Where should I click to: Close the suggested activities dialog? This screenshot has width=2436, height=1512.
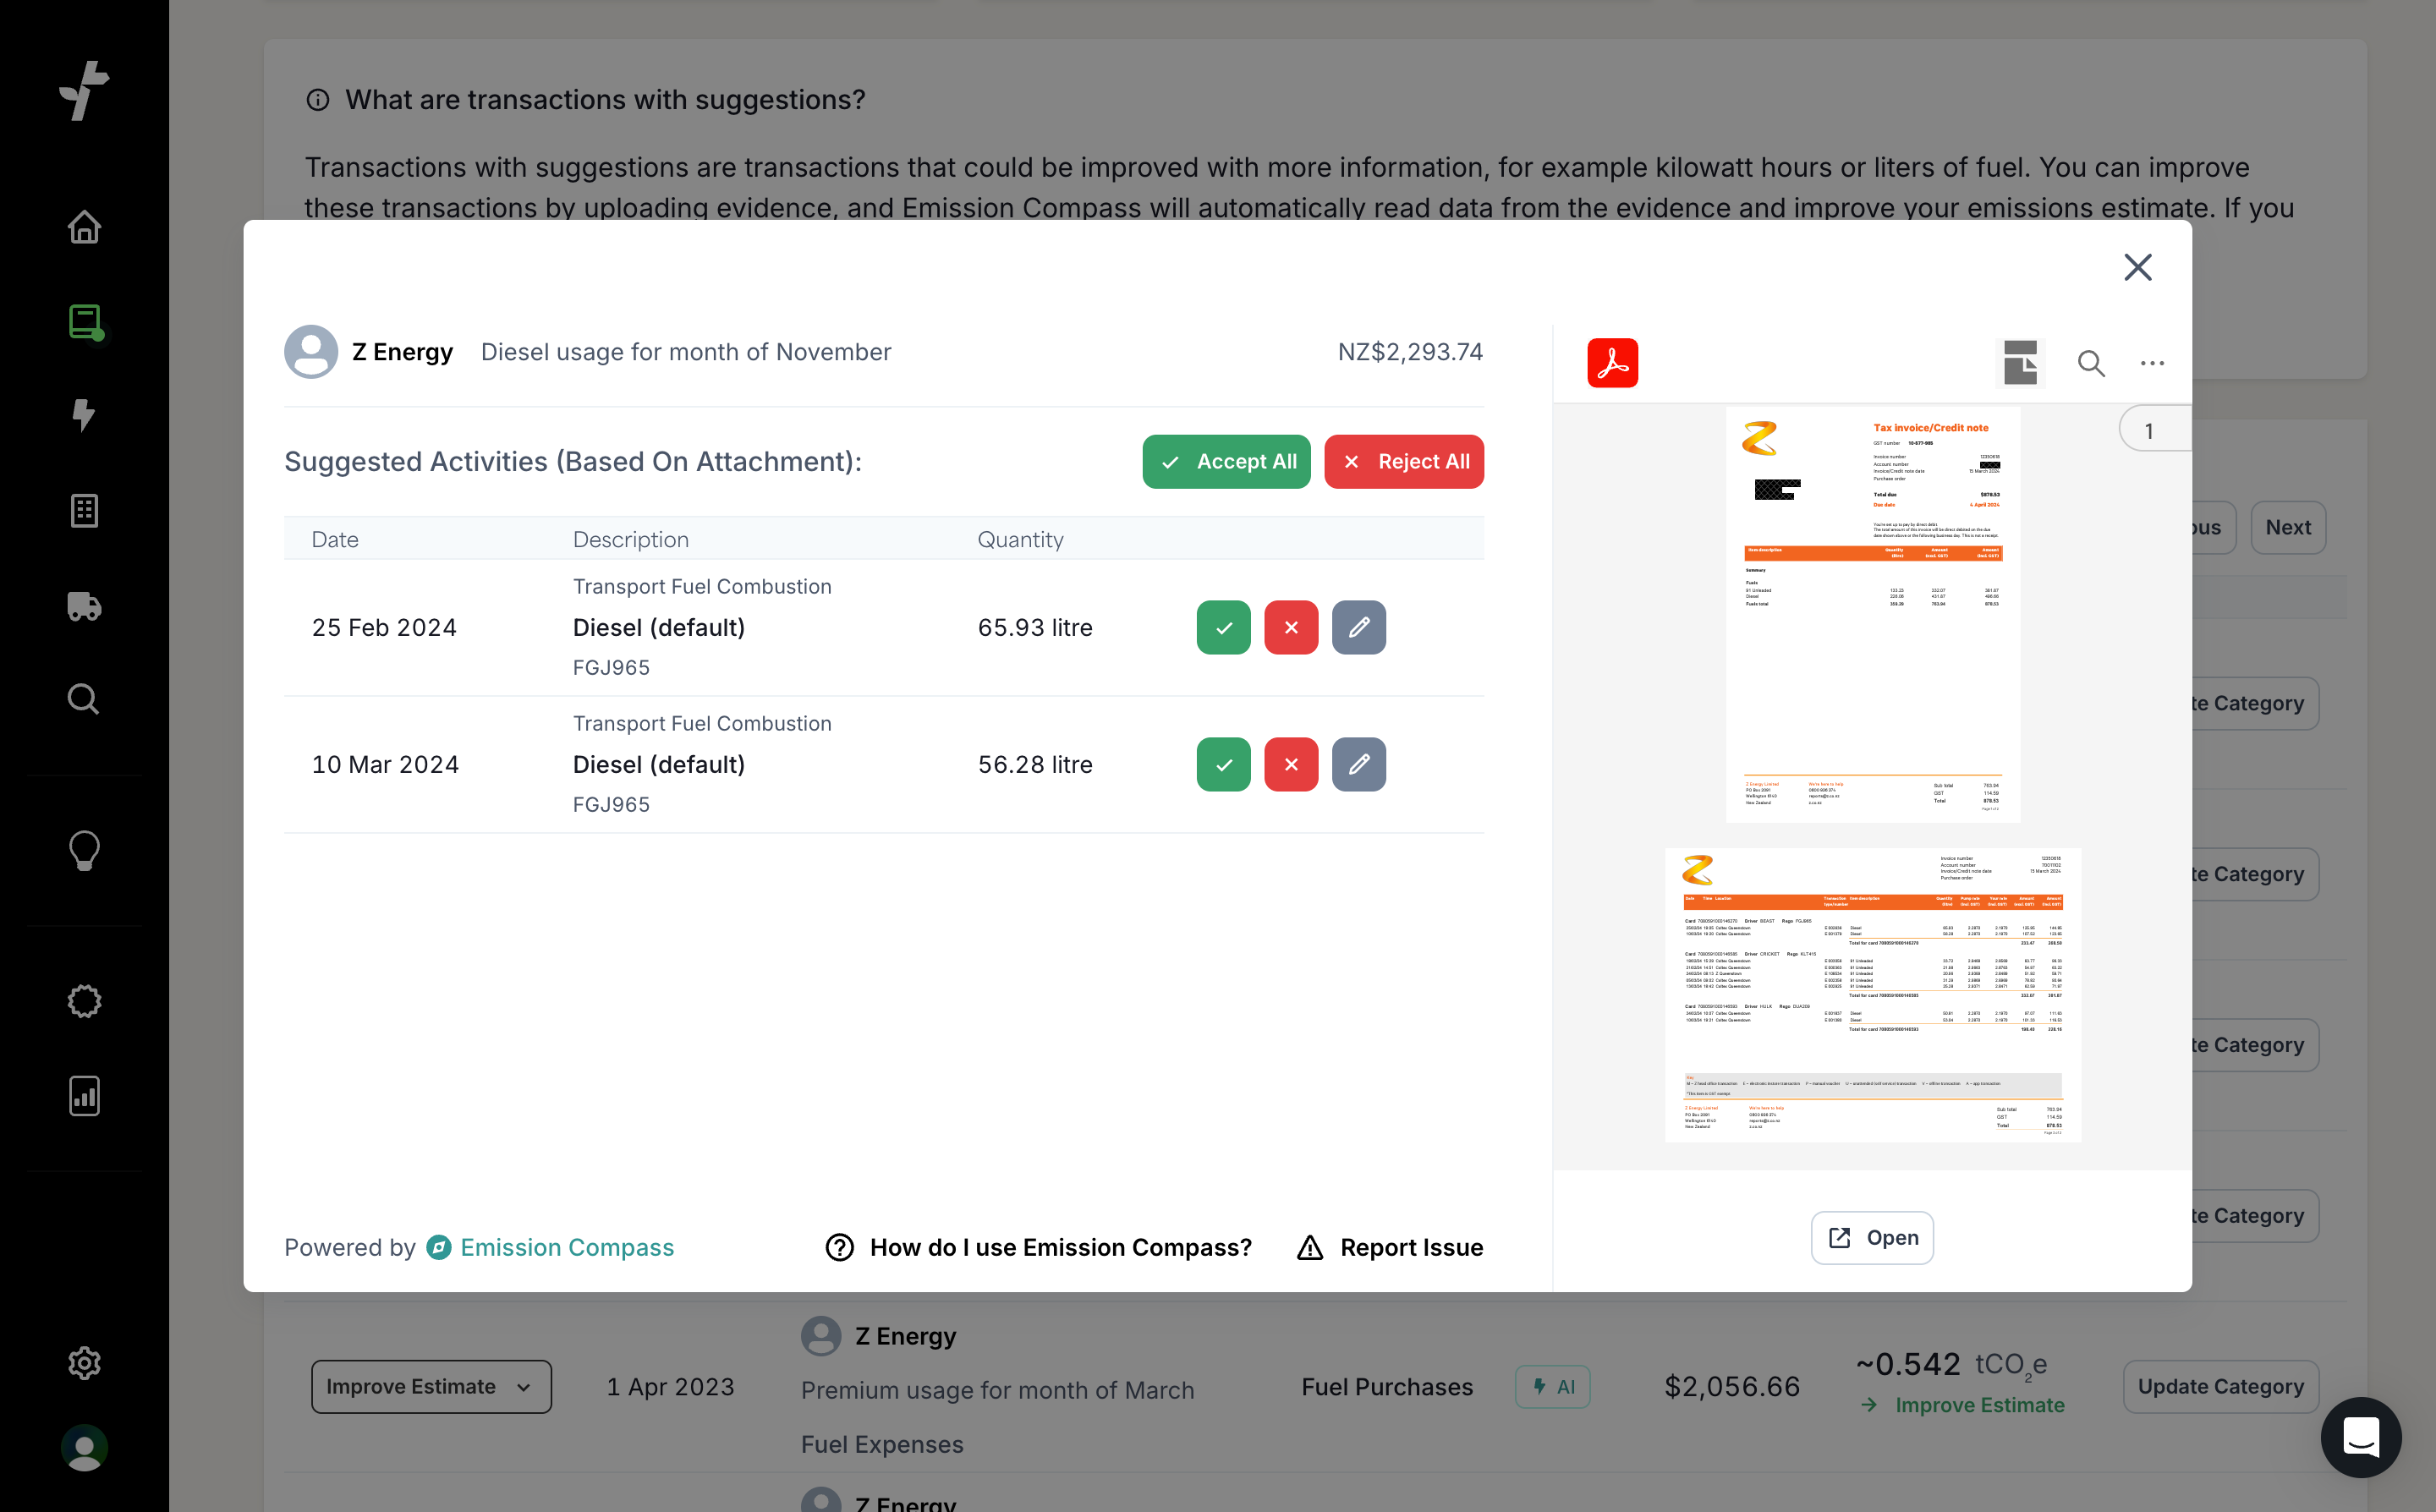[2137, 267]
